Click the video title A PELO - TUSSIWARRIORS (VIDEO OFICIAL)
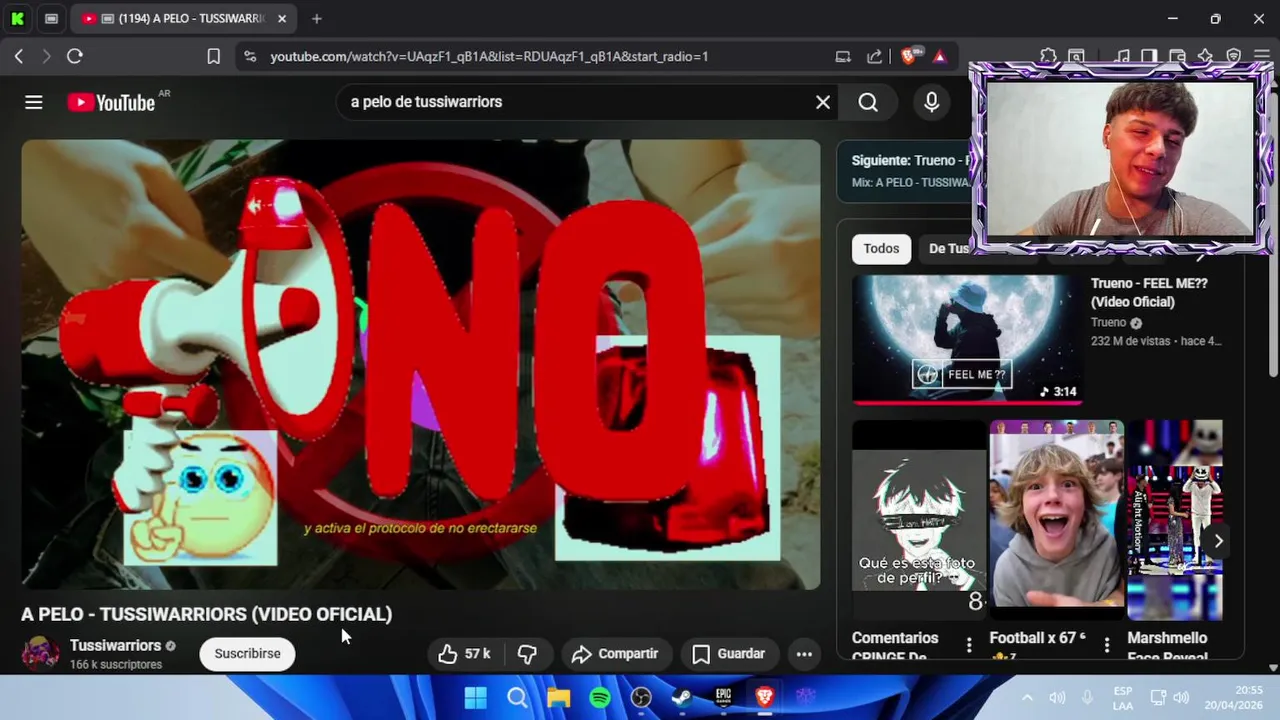The image size is (1280, 720). pyautogui.click(x=207, y=614)
